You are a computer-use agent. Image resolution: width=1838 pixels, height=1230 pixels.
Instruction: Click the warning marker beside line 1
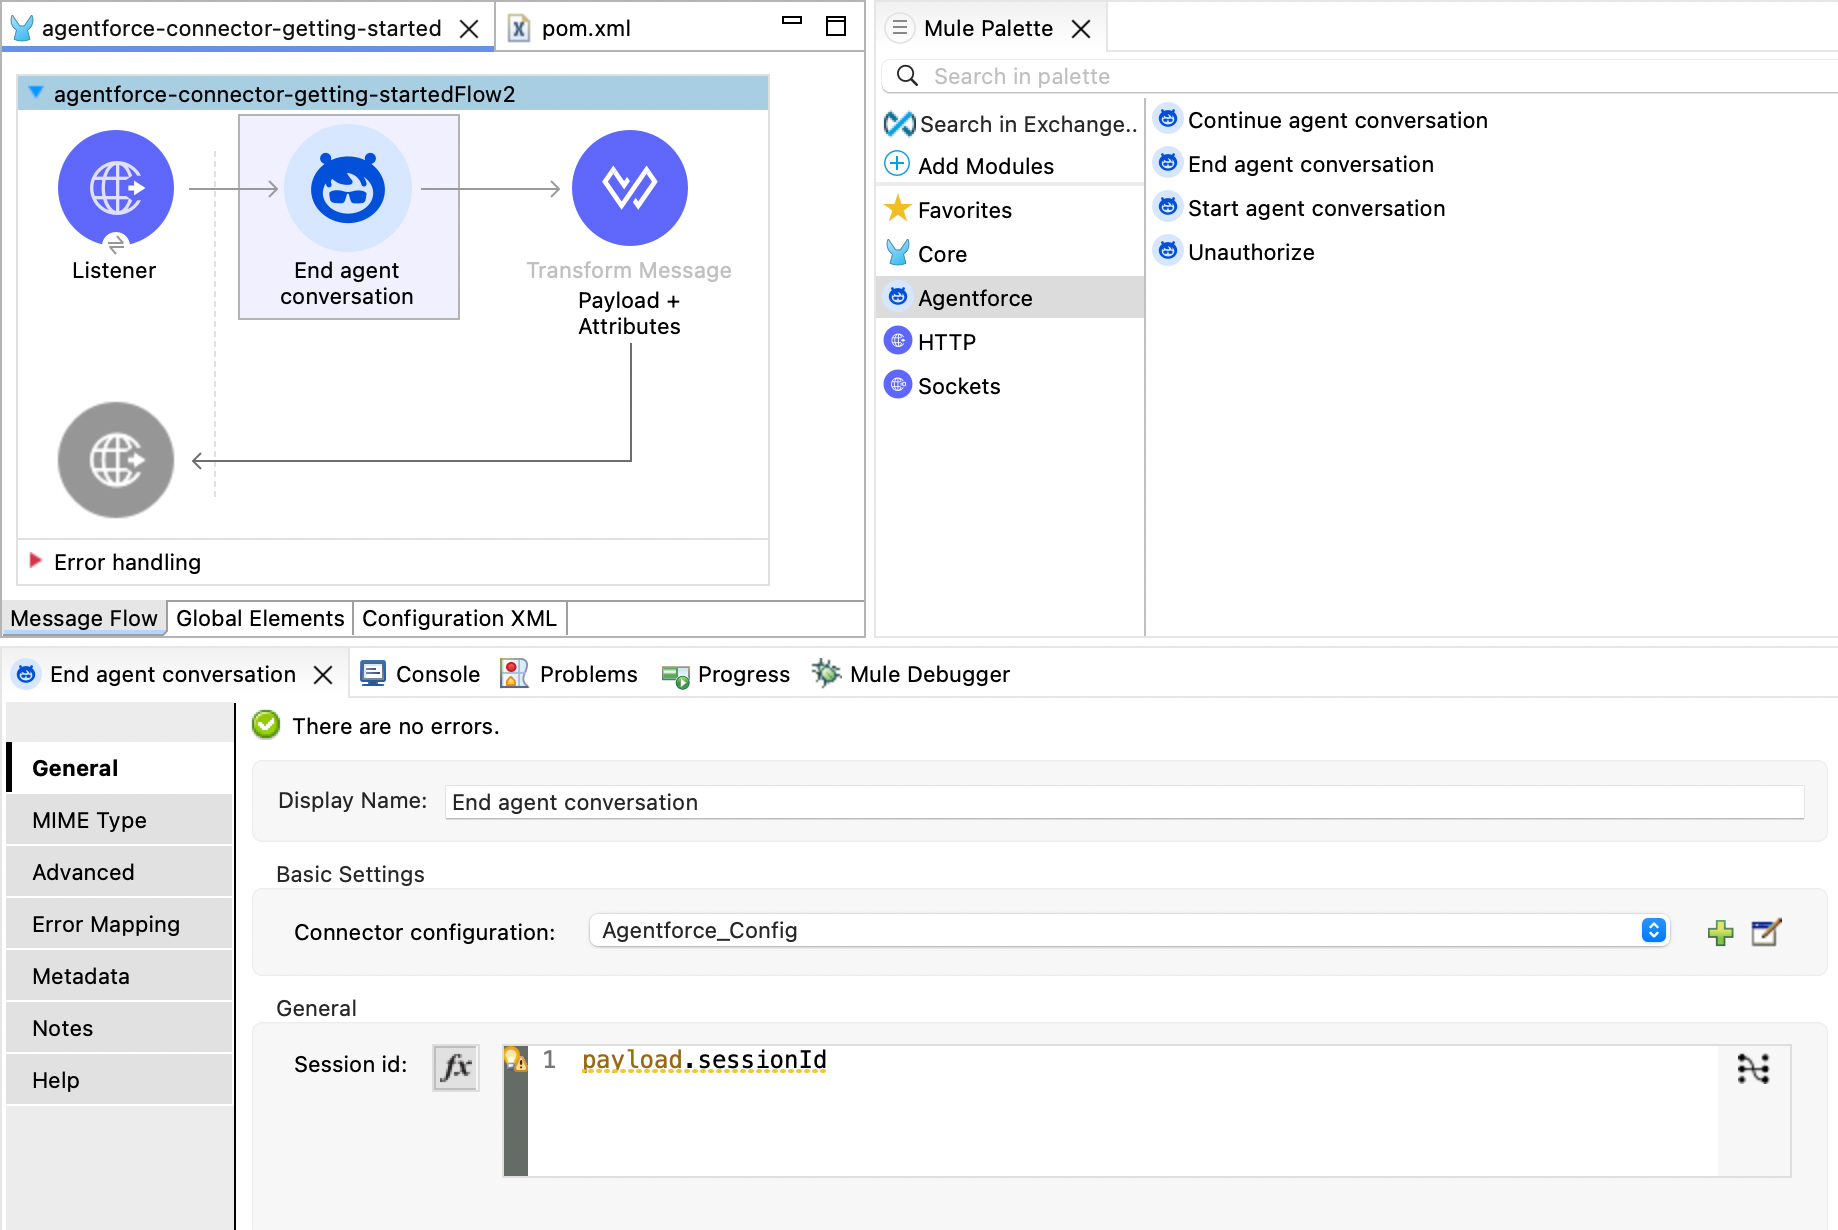point(515,1059)
